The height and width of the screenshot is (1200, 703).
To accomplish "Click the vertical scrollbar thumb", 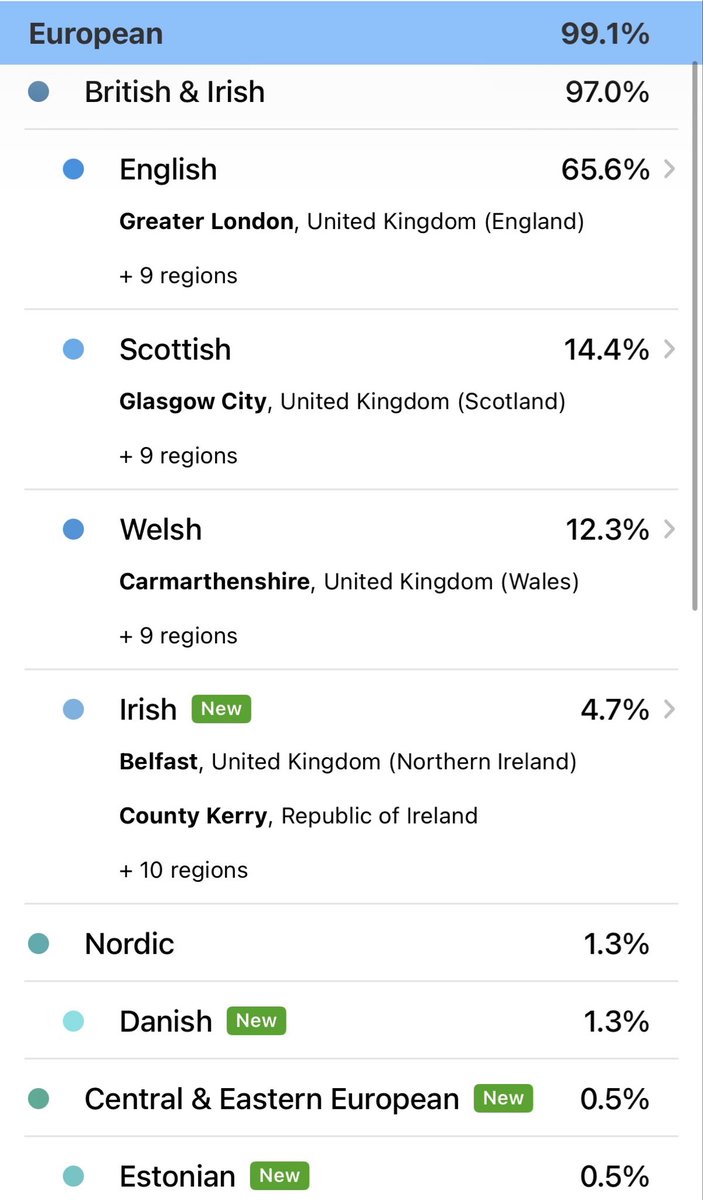I will pos(696,336).
